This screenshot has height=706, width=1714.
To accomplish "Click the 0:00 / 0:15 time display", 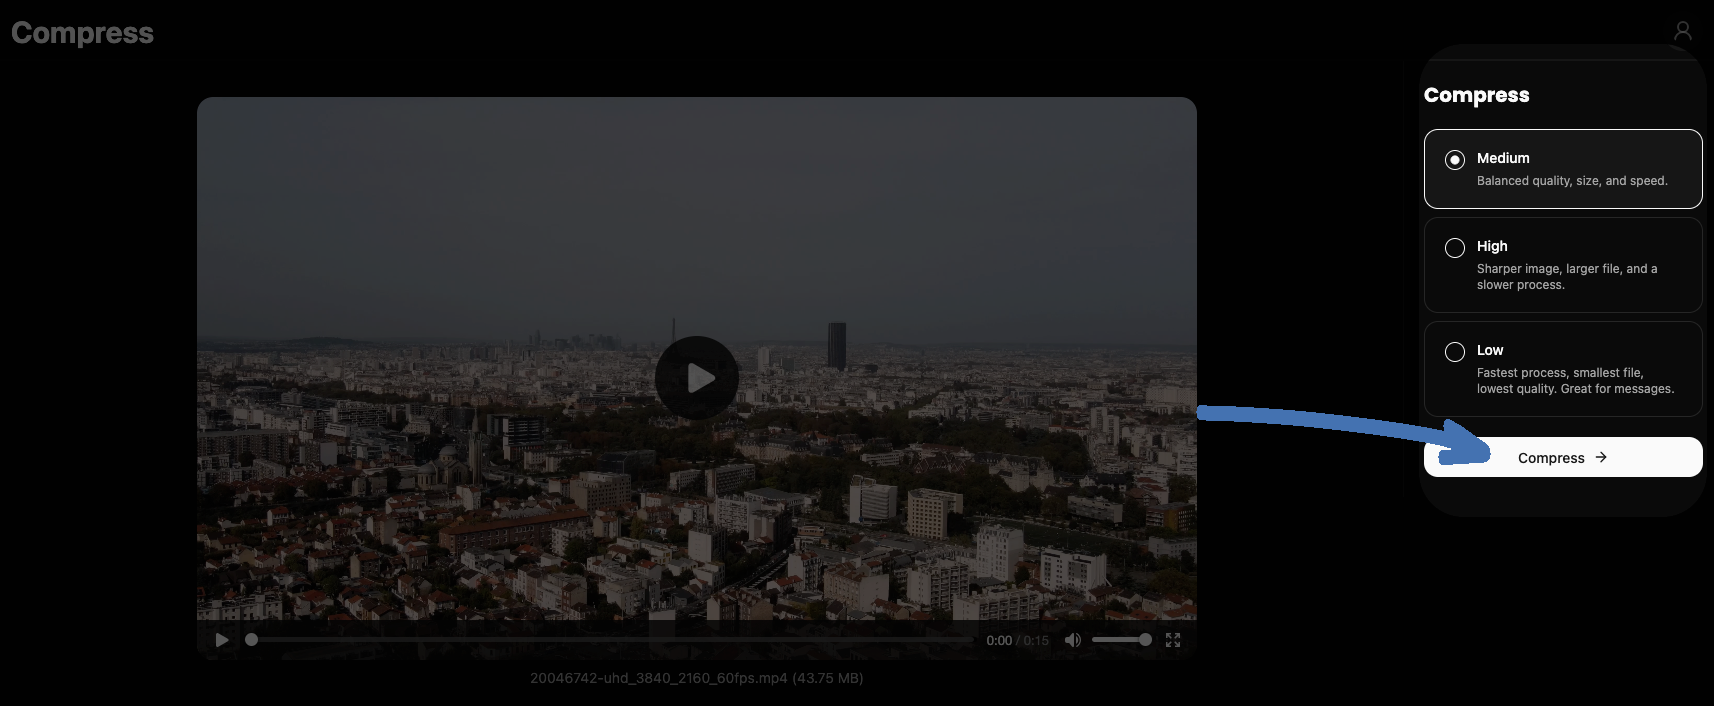I will tap(1017, 641).
